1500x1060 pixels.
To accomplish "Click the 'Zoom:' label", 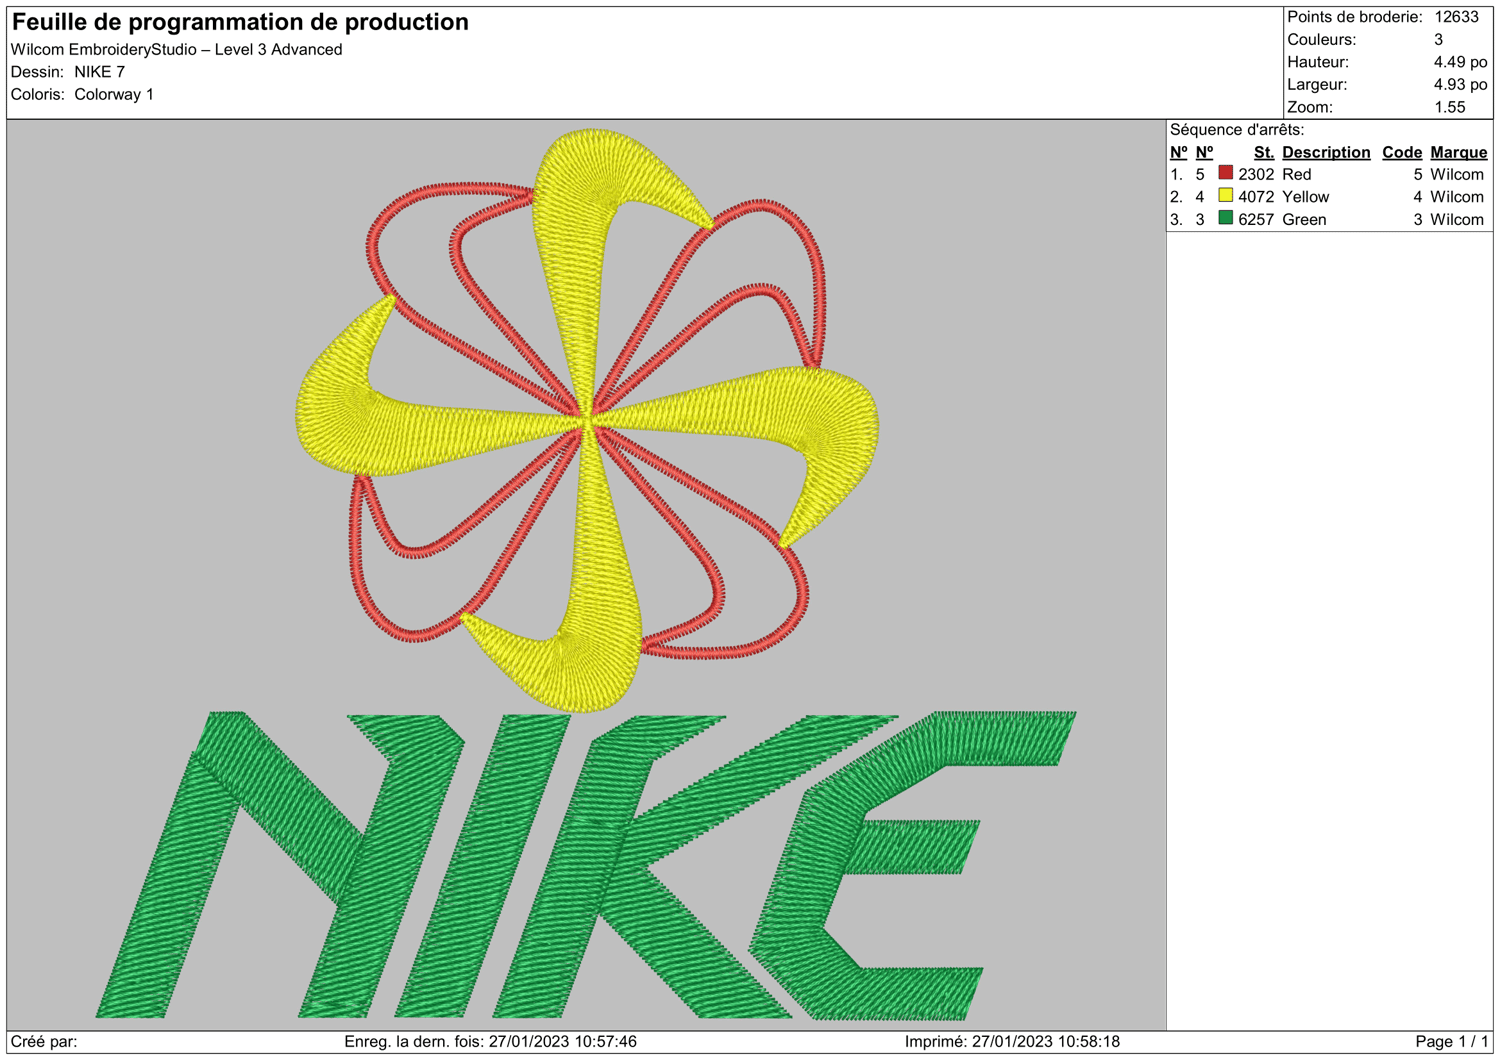I will click(x=1309, y=107).
